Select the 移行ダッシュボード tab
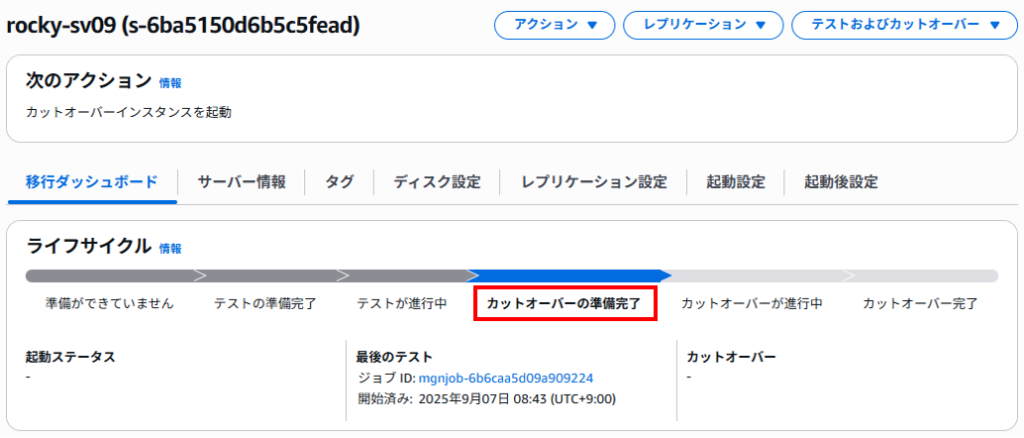This screenshot has height=438, width=1024. pyautogui.click(x=92, y=182)
